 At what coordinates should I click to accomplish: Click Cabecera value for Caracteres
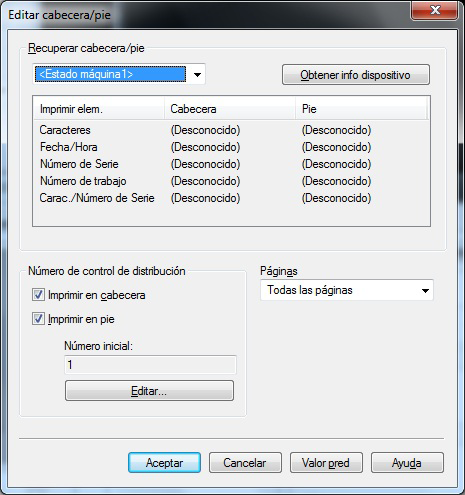pyautogui.click(x=205, y=130)
